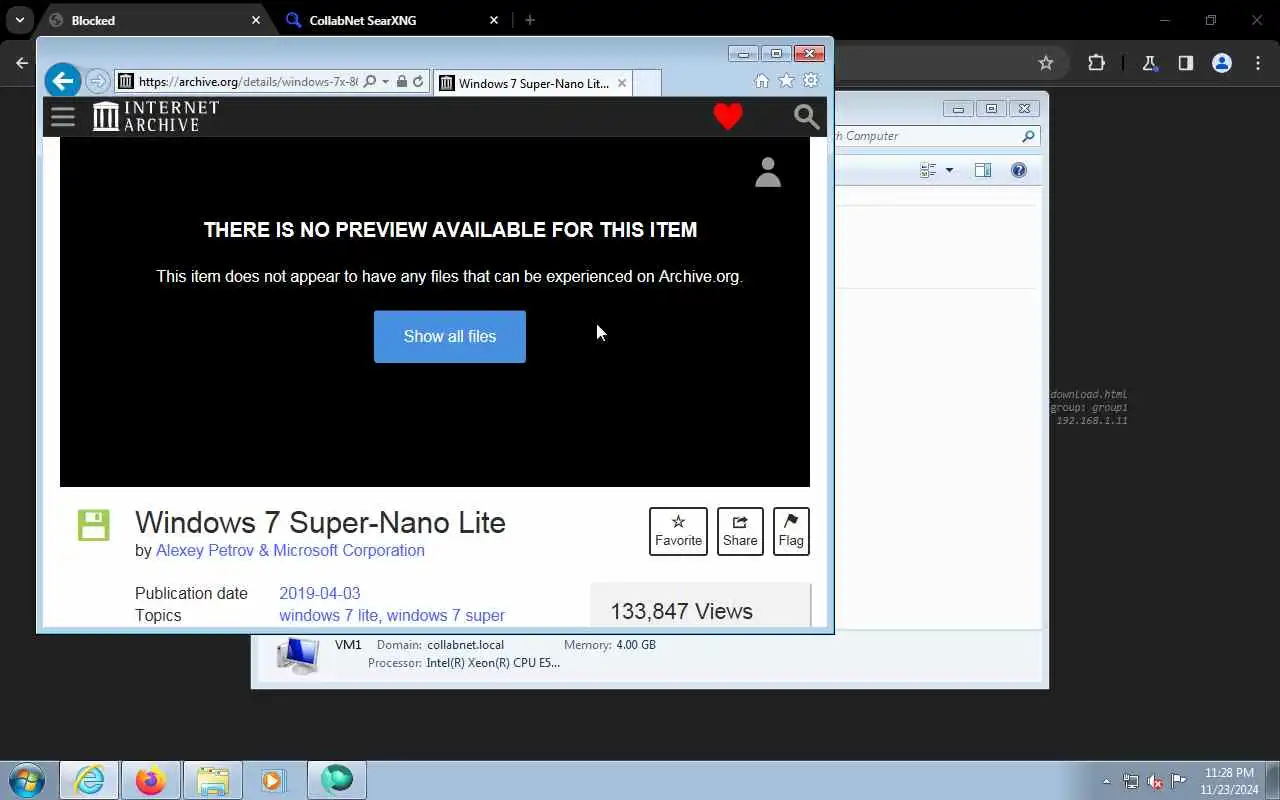Click the red donate heart icon

tap(728, 117)
